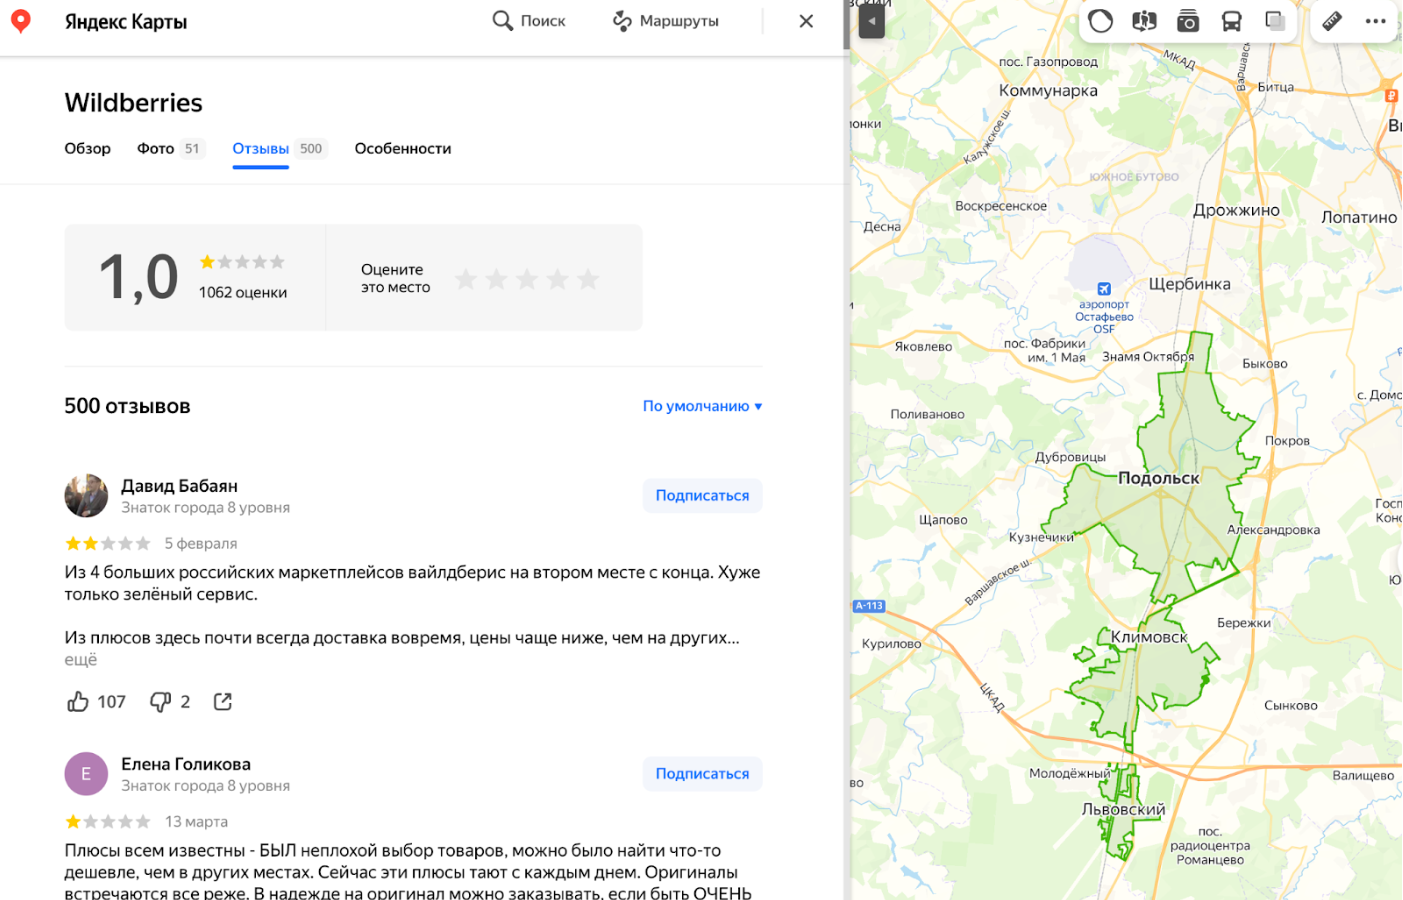This screenshot has width=1403, height=900.
Task: Open the Особенности tab
Action: (x=403, y=148)
